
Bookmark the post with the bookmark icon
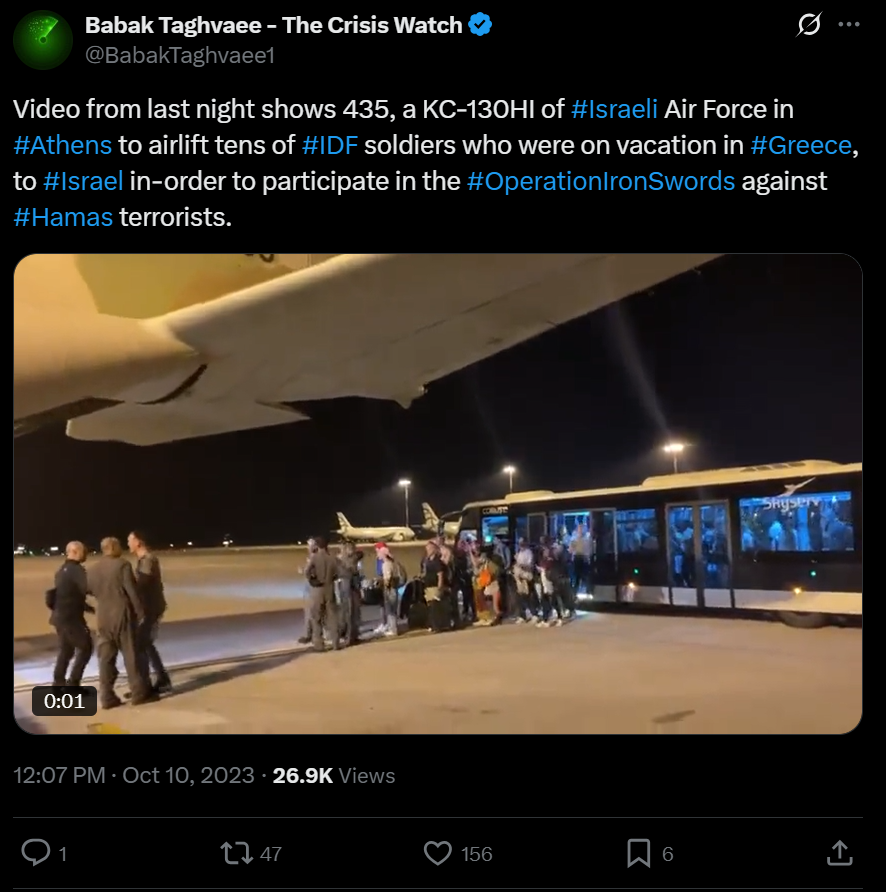(x=638, y=853)
